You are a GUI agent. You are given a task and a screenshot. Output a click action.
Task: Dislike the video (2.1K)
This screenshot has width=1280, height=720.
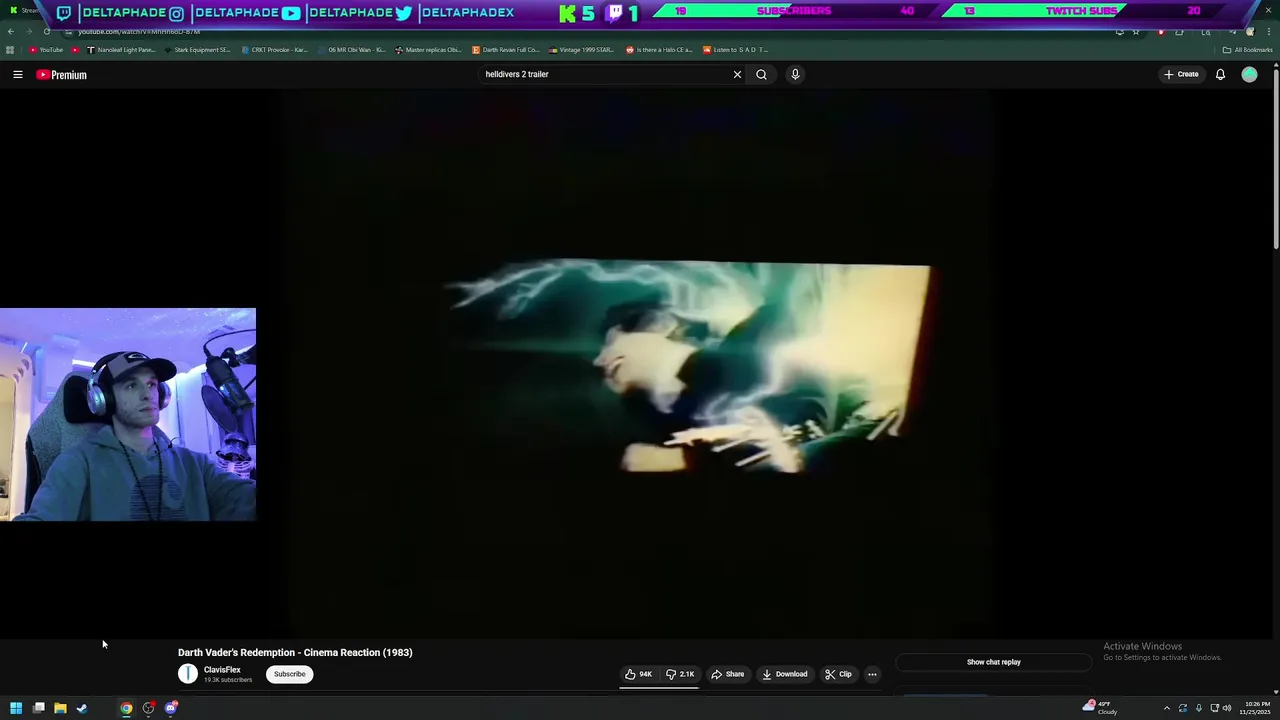(681, 674)
